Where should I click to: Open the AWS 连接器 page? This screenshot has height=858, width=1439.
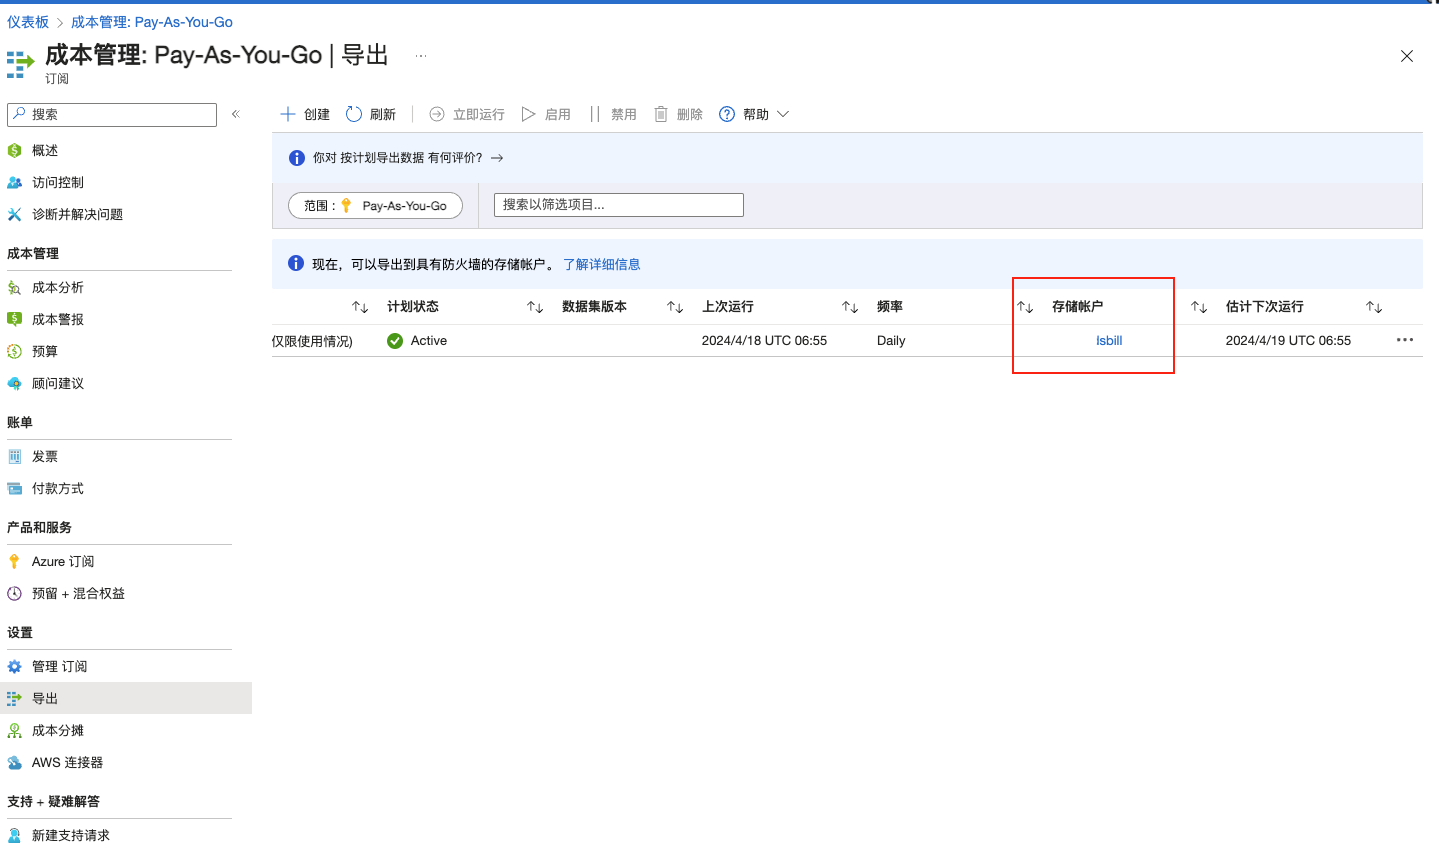click(x=67, y=763)
